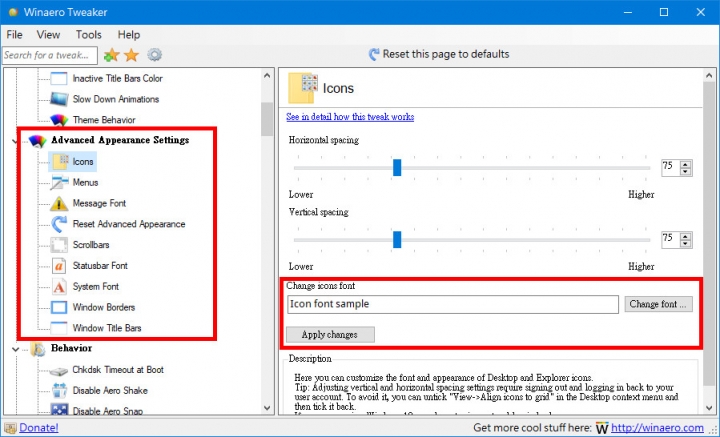Open the View menu
This screenshot has width=720, height=437.
coord(48,35)
